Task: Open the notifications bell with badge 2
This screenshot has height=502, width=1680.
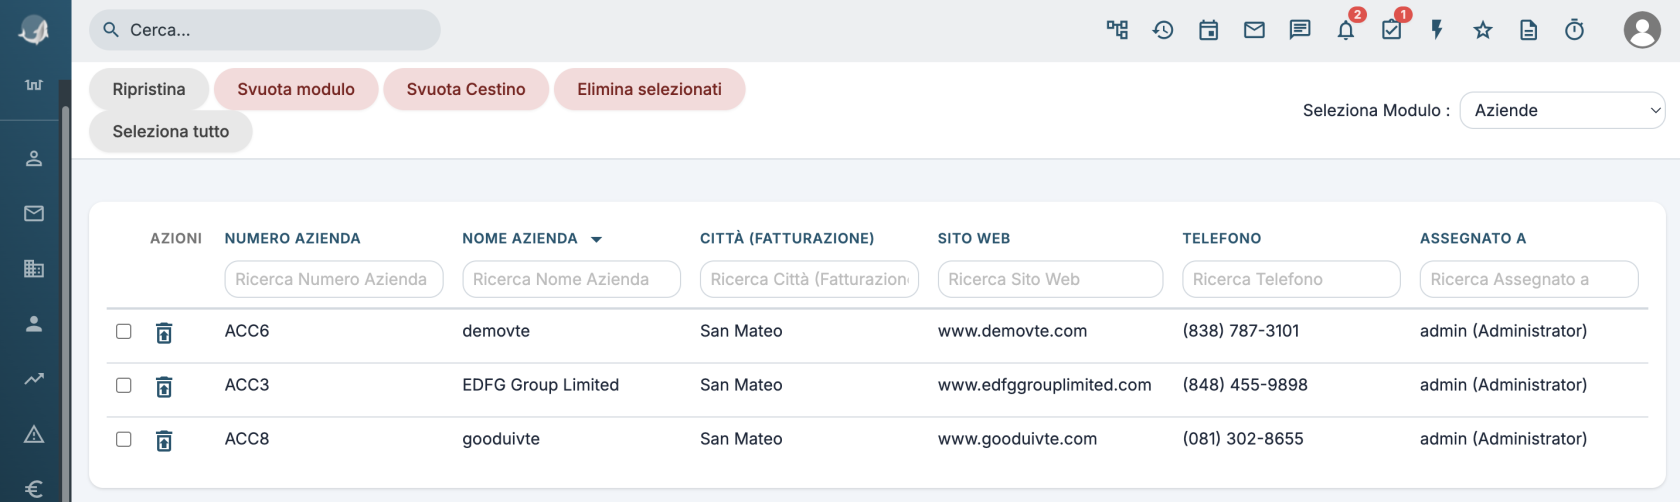Action: click(x=1346, y=30)
